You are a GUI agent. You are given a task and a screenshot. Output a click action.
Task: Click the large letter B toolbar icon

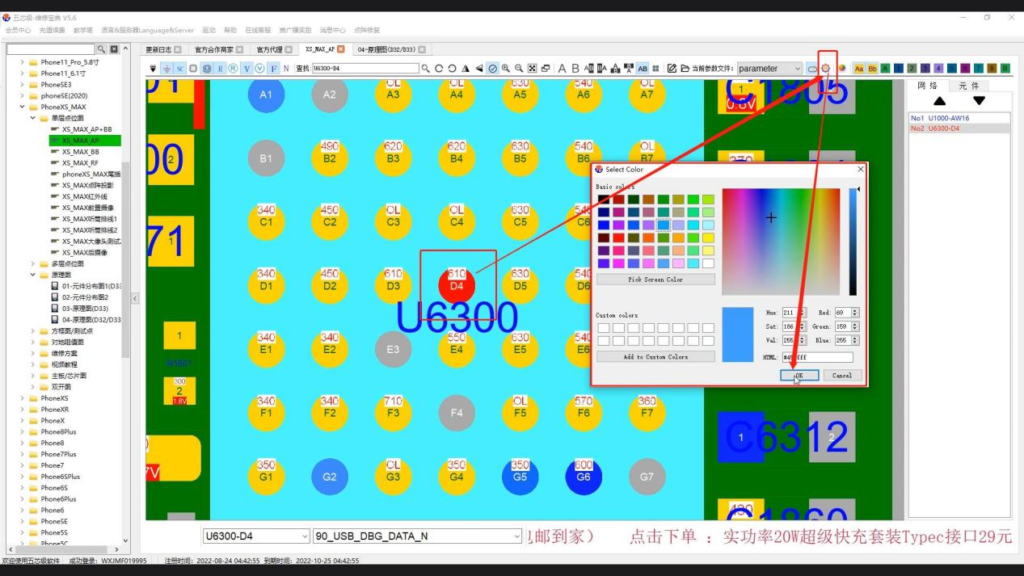[x=575, y=68]
